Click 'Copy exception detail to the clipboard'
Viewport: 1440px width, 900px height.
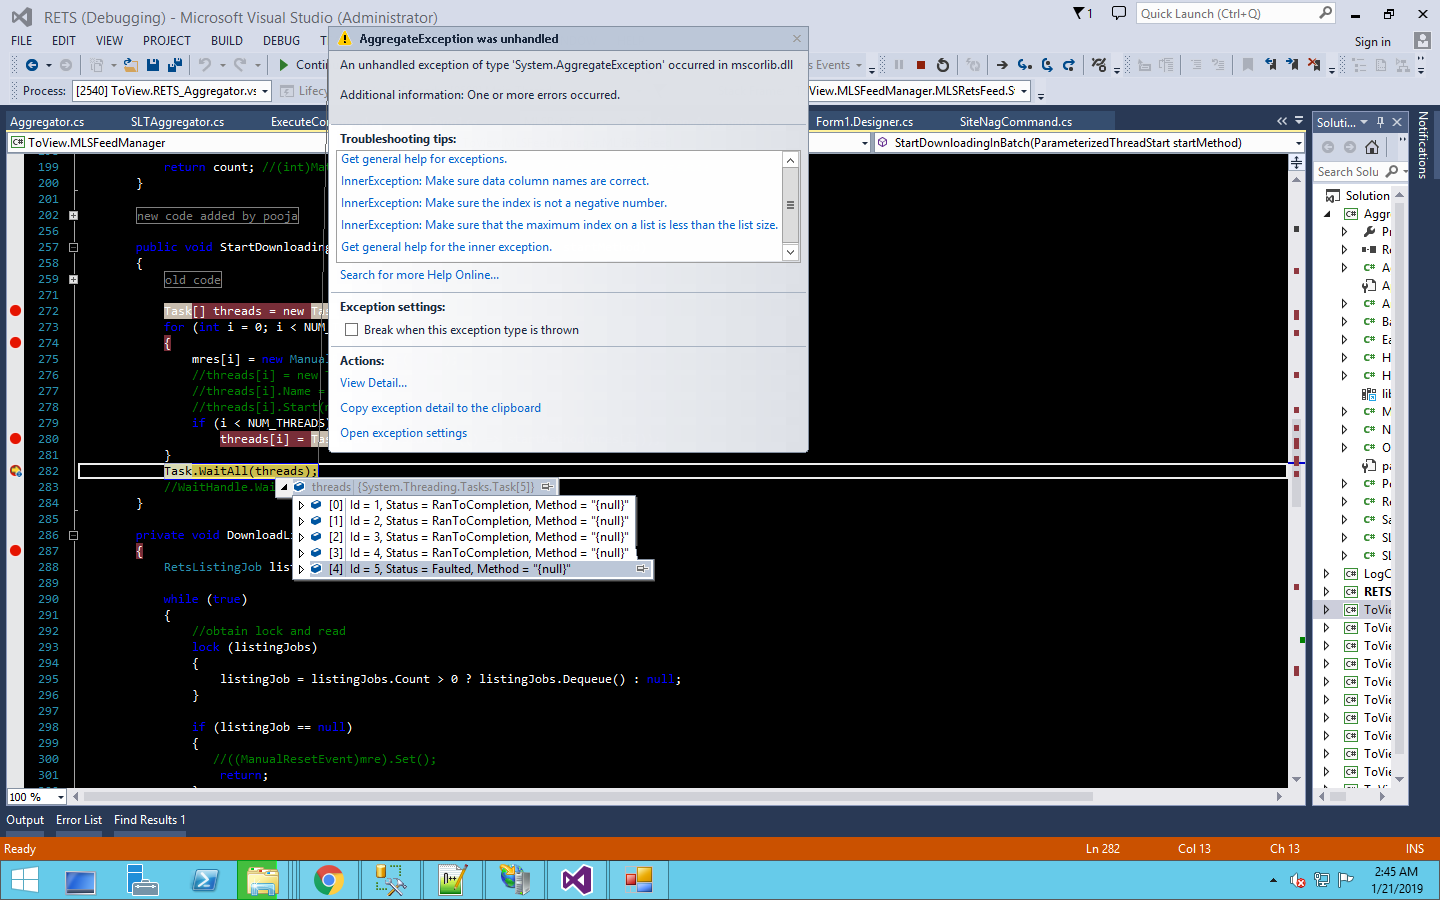tap(440, 408)
